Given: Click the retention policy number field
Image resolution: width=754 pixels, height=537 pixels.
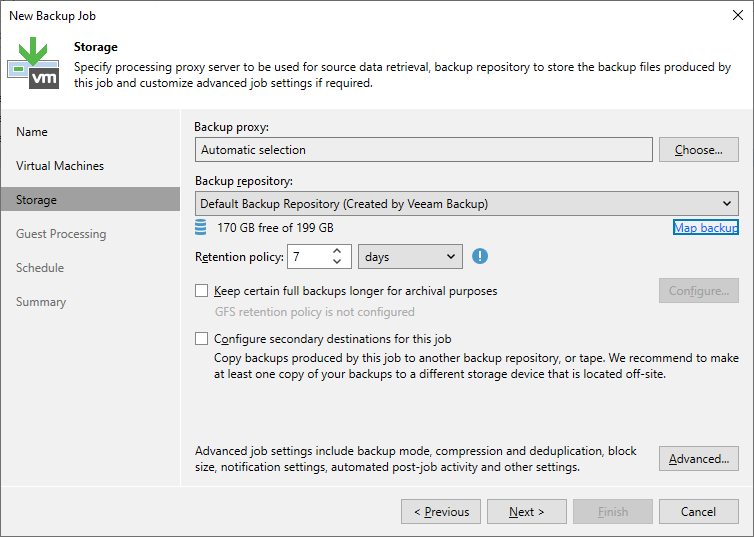Looking at the screenshot, I should click(309, 257).
